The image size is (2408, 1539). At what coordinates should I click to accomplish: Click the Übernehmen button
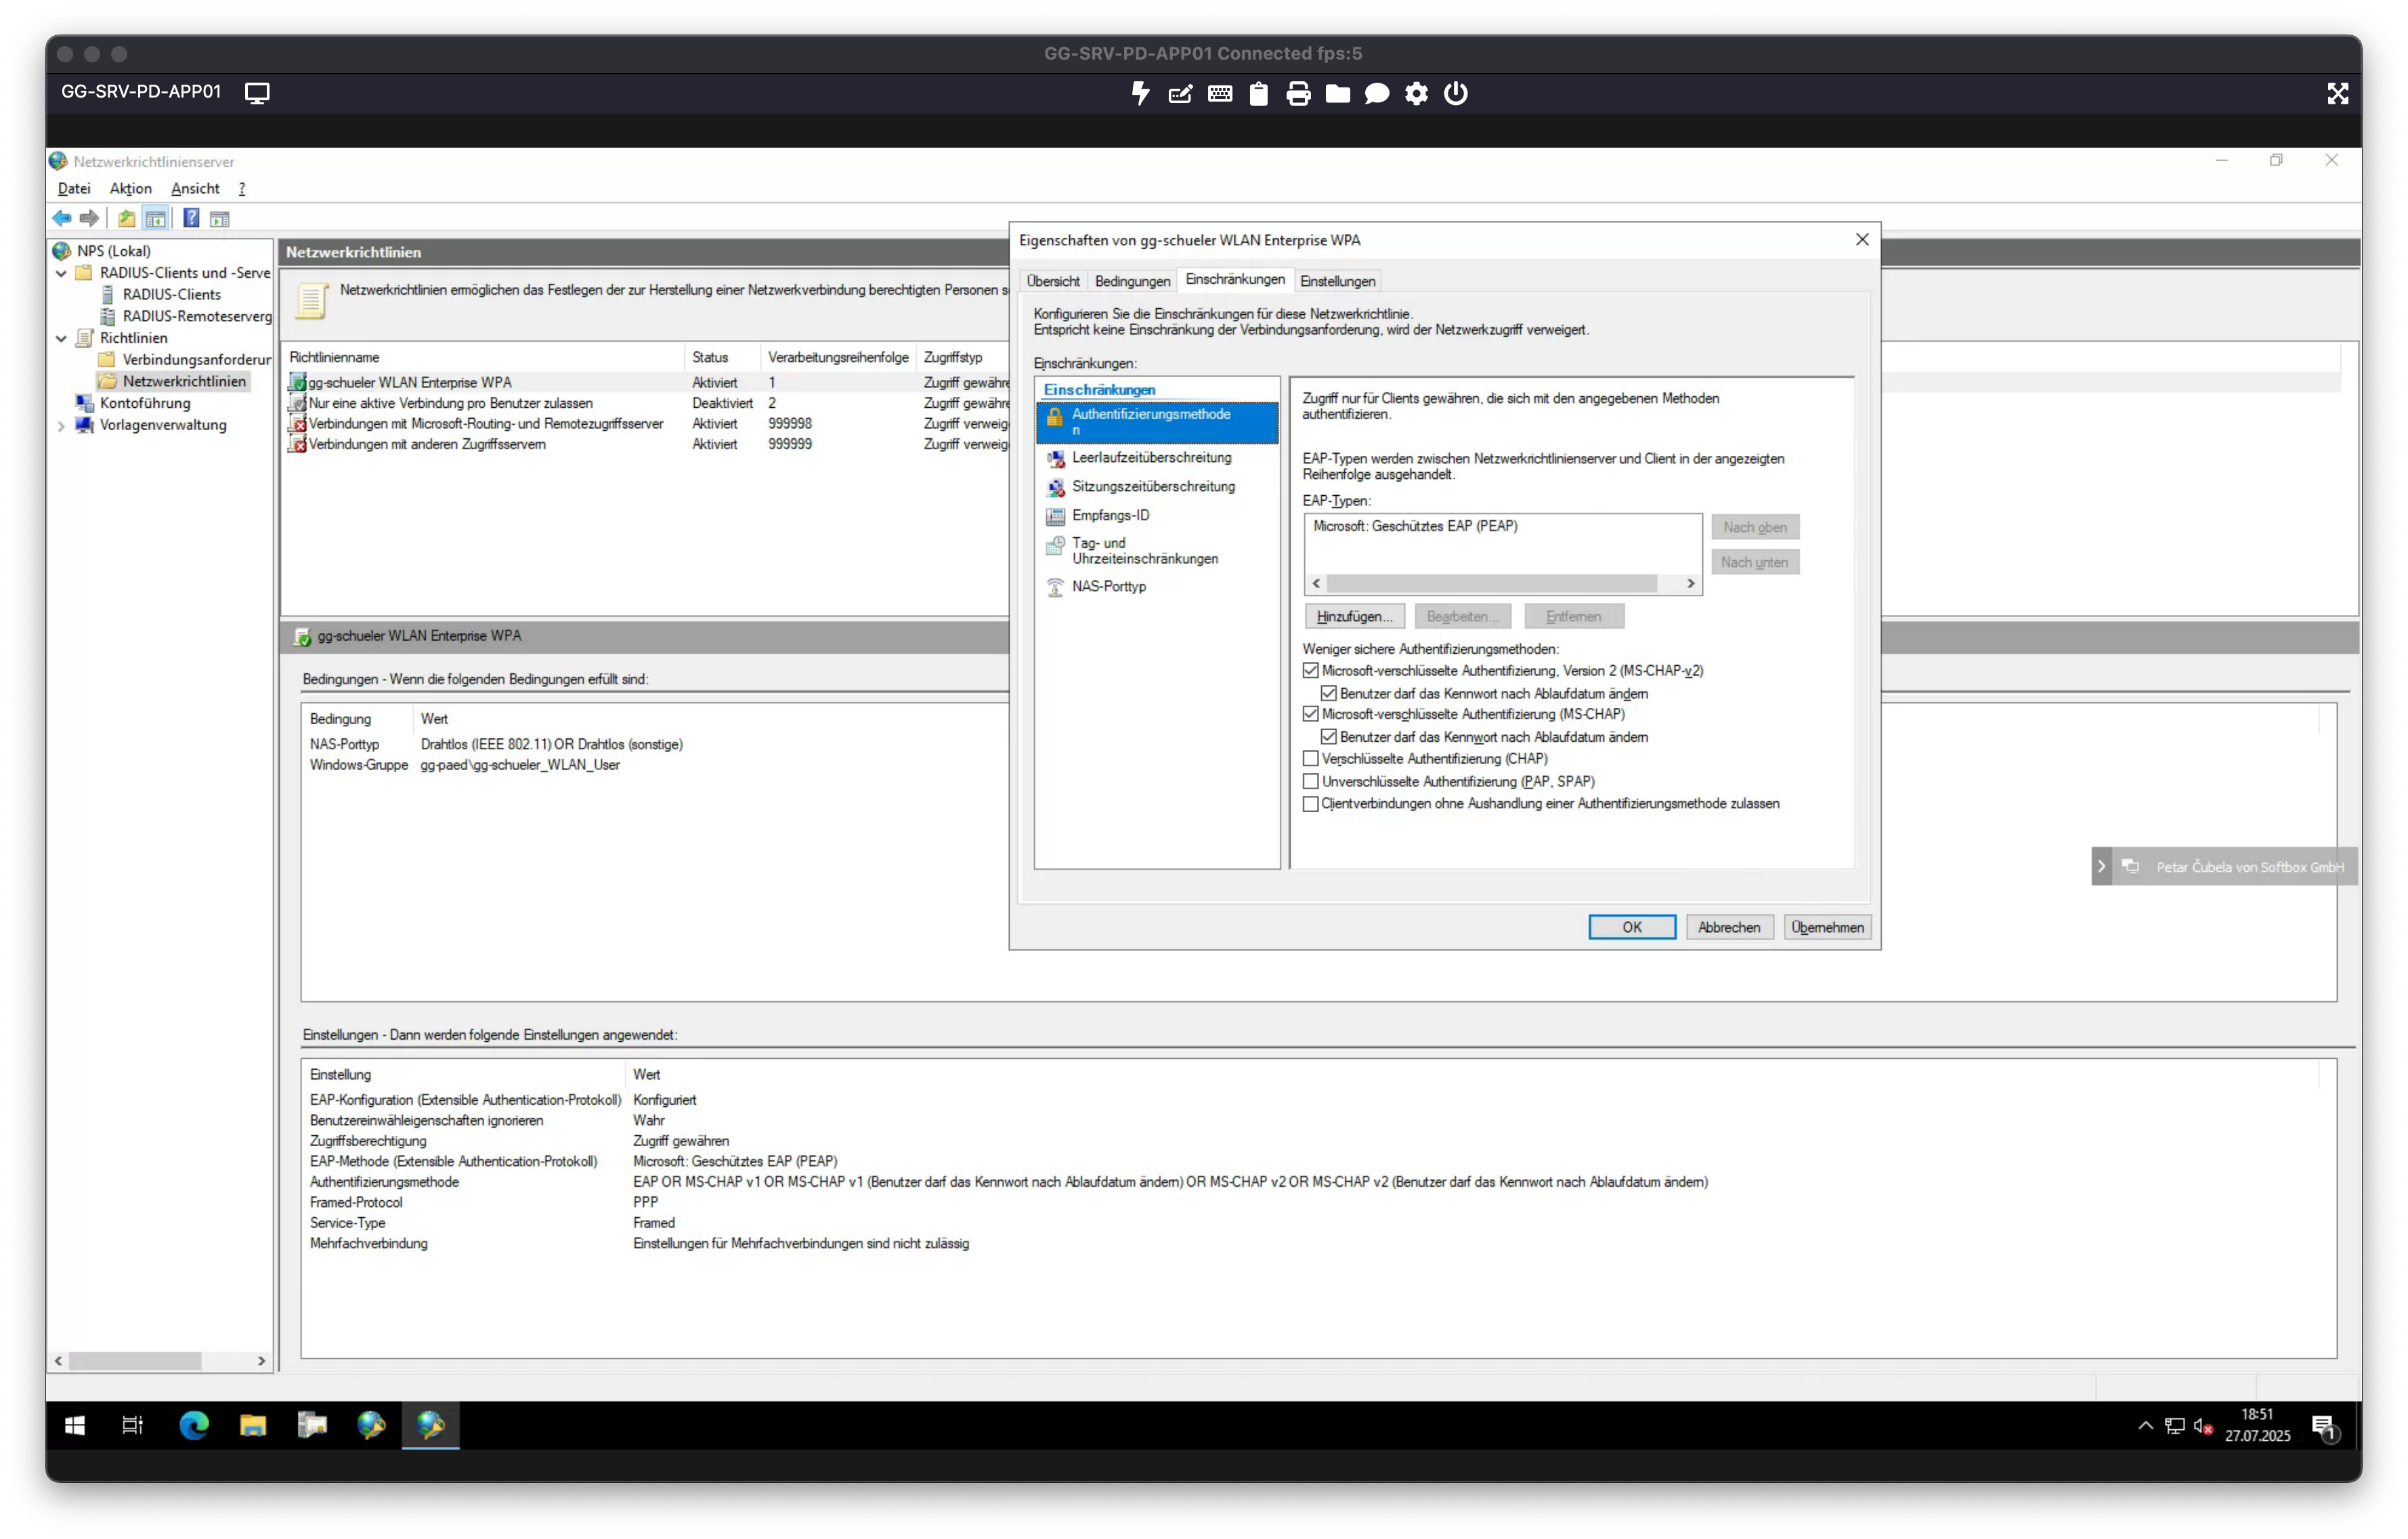(x=1827, y=927)
